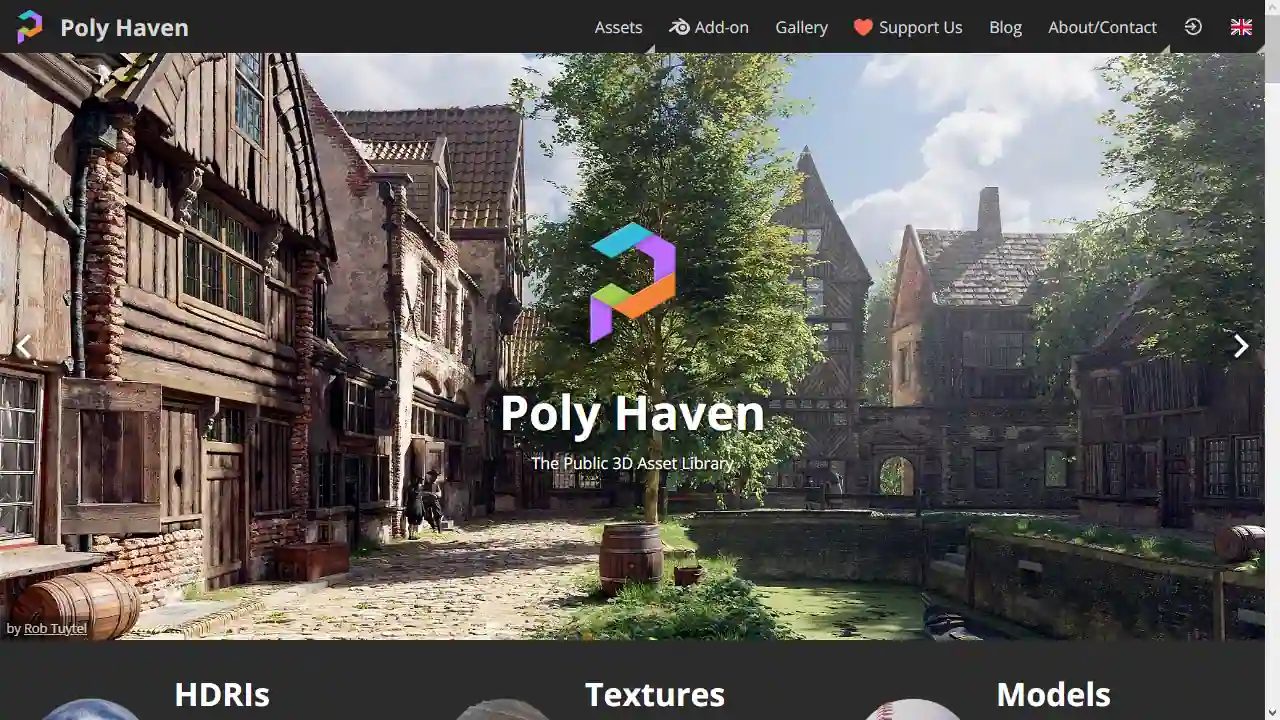Open the Gallery menu item
1280x720 pixels.
point(802,27)
